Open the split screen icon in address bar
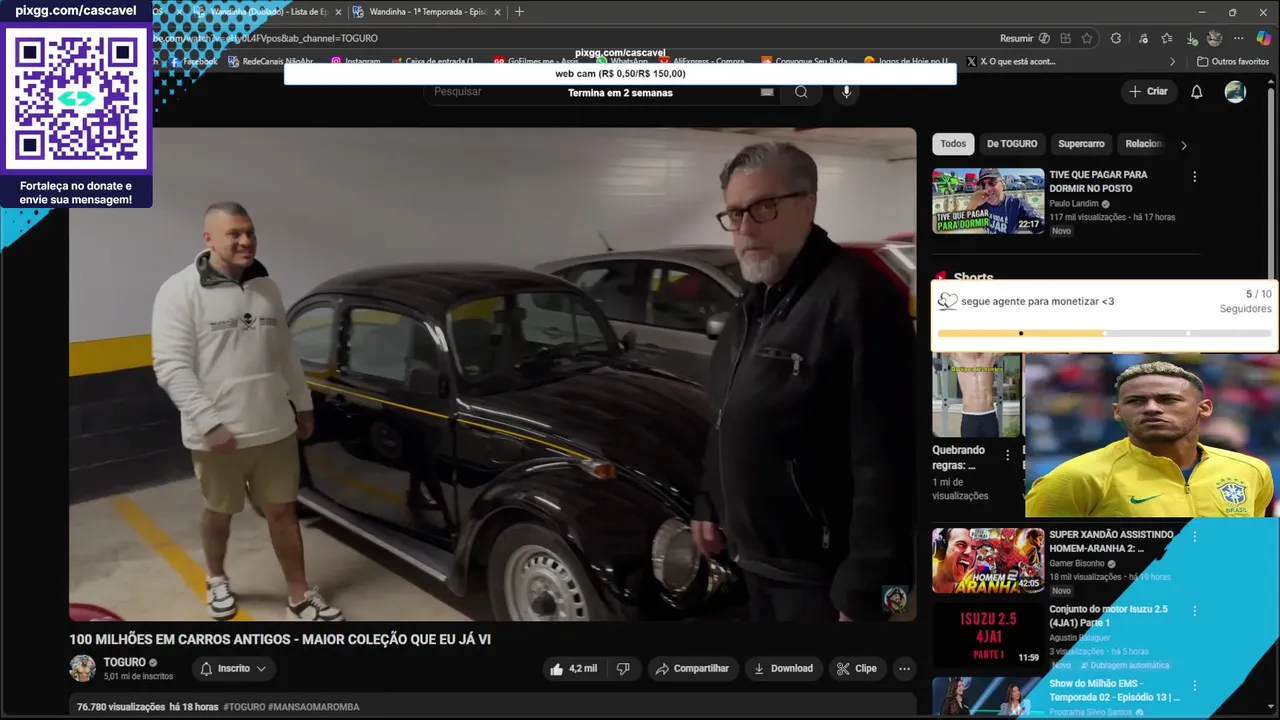Viewport: 1280px width, 720px height. (x=1066, y=38)
